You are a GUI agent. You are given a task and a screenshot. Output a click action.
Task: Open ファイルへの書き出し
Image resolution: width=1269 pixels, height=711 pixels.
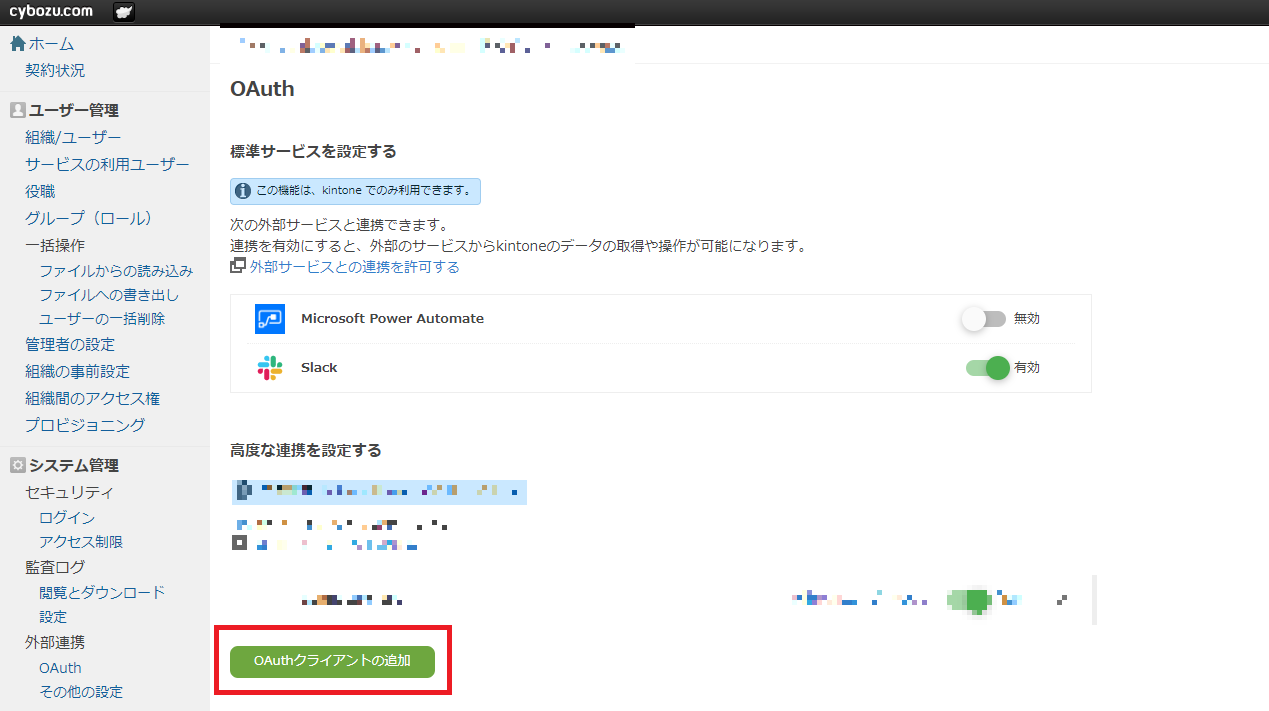[109, 295]
